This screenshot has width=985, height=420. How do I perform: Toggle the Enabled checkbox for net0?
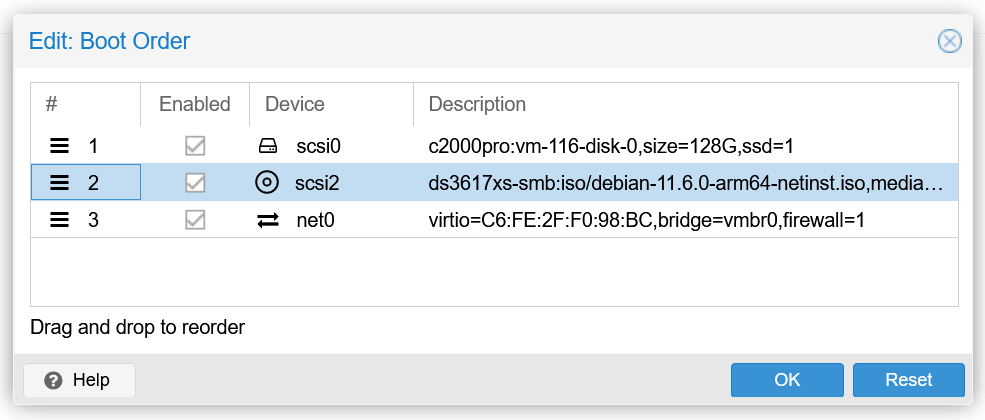[x=195, y=220]
